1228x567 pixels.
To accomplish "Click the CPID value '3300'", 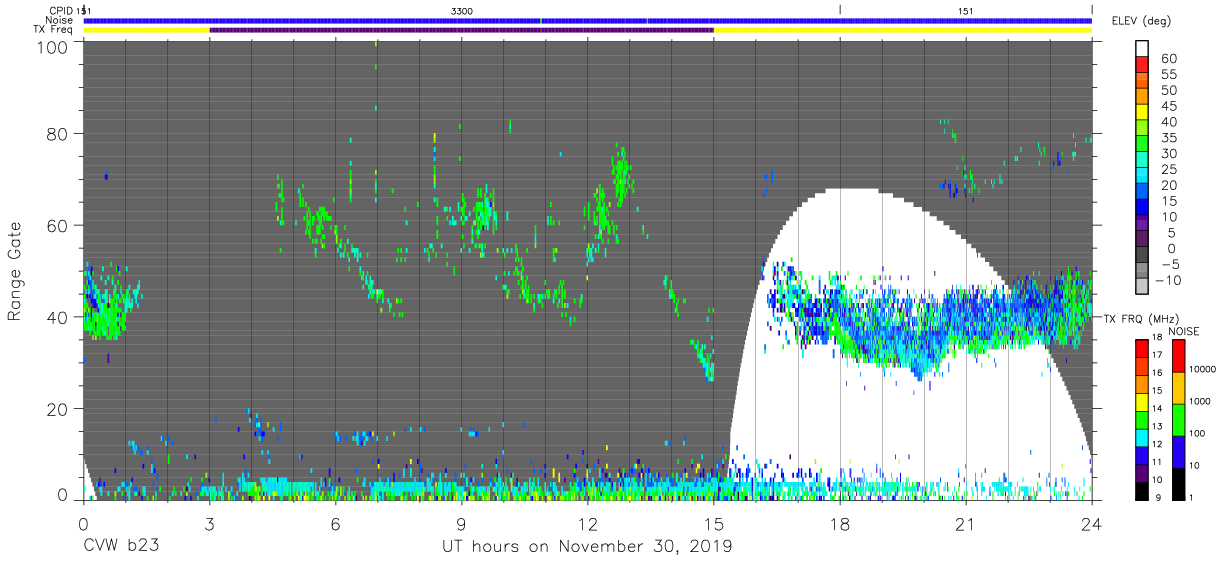I will tap(461, 10).
